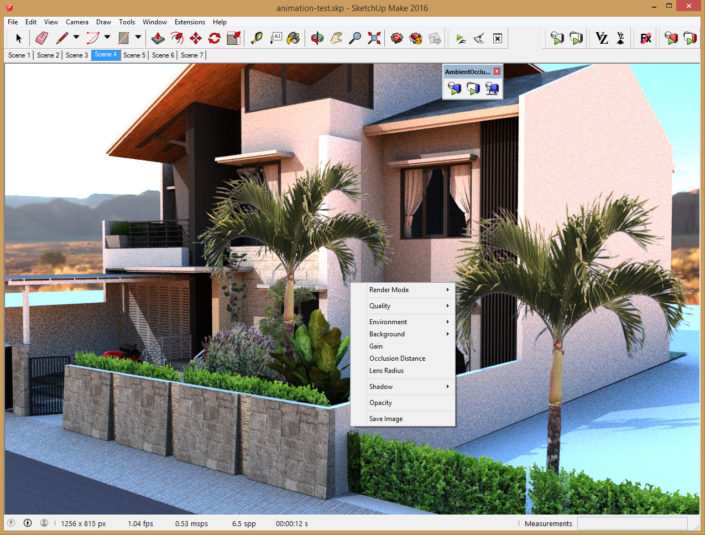This screenshot has height=535, width=705.
Task: Pick the Eraser tool
Action: tap(42, 38)
